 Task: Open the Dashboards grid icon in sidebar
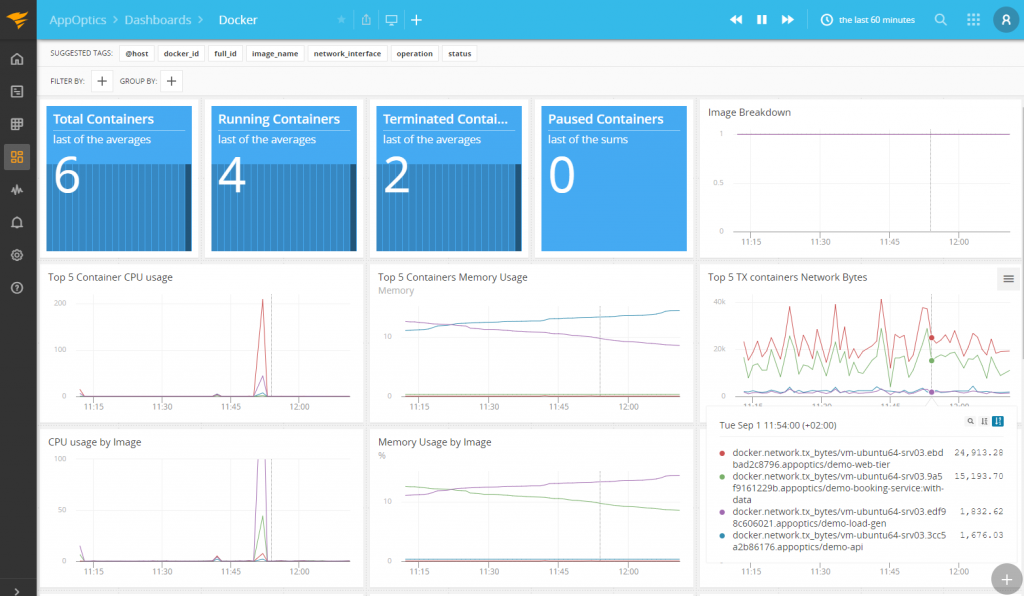(17, 157)
